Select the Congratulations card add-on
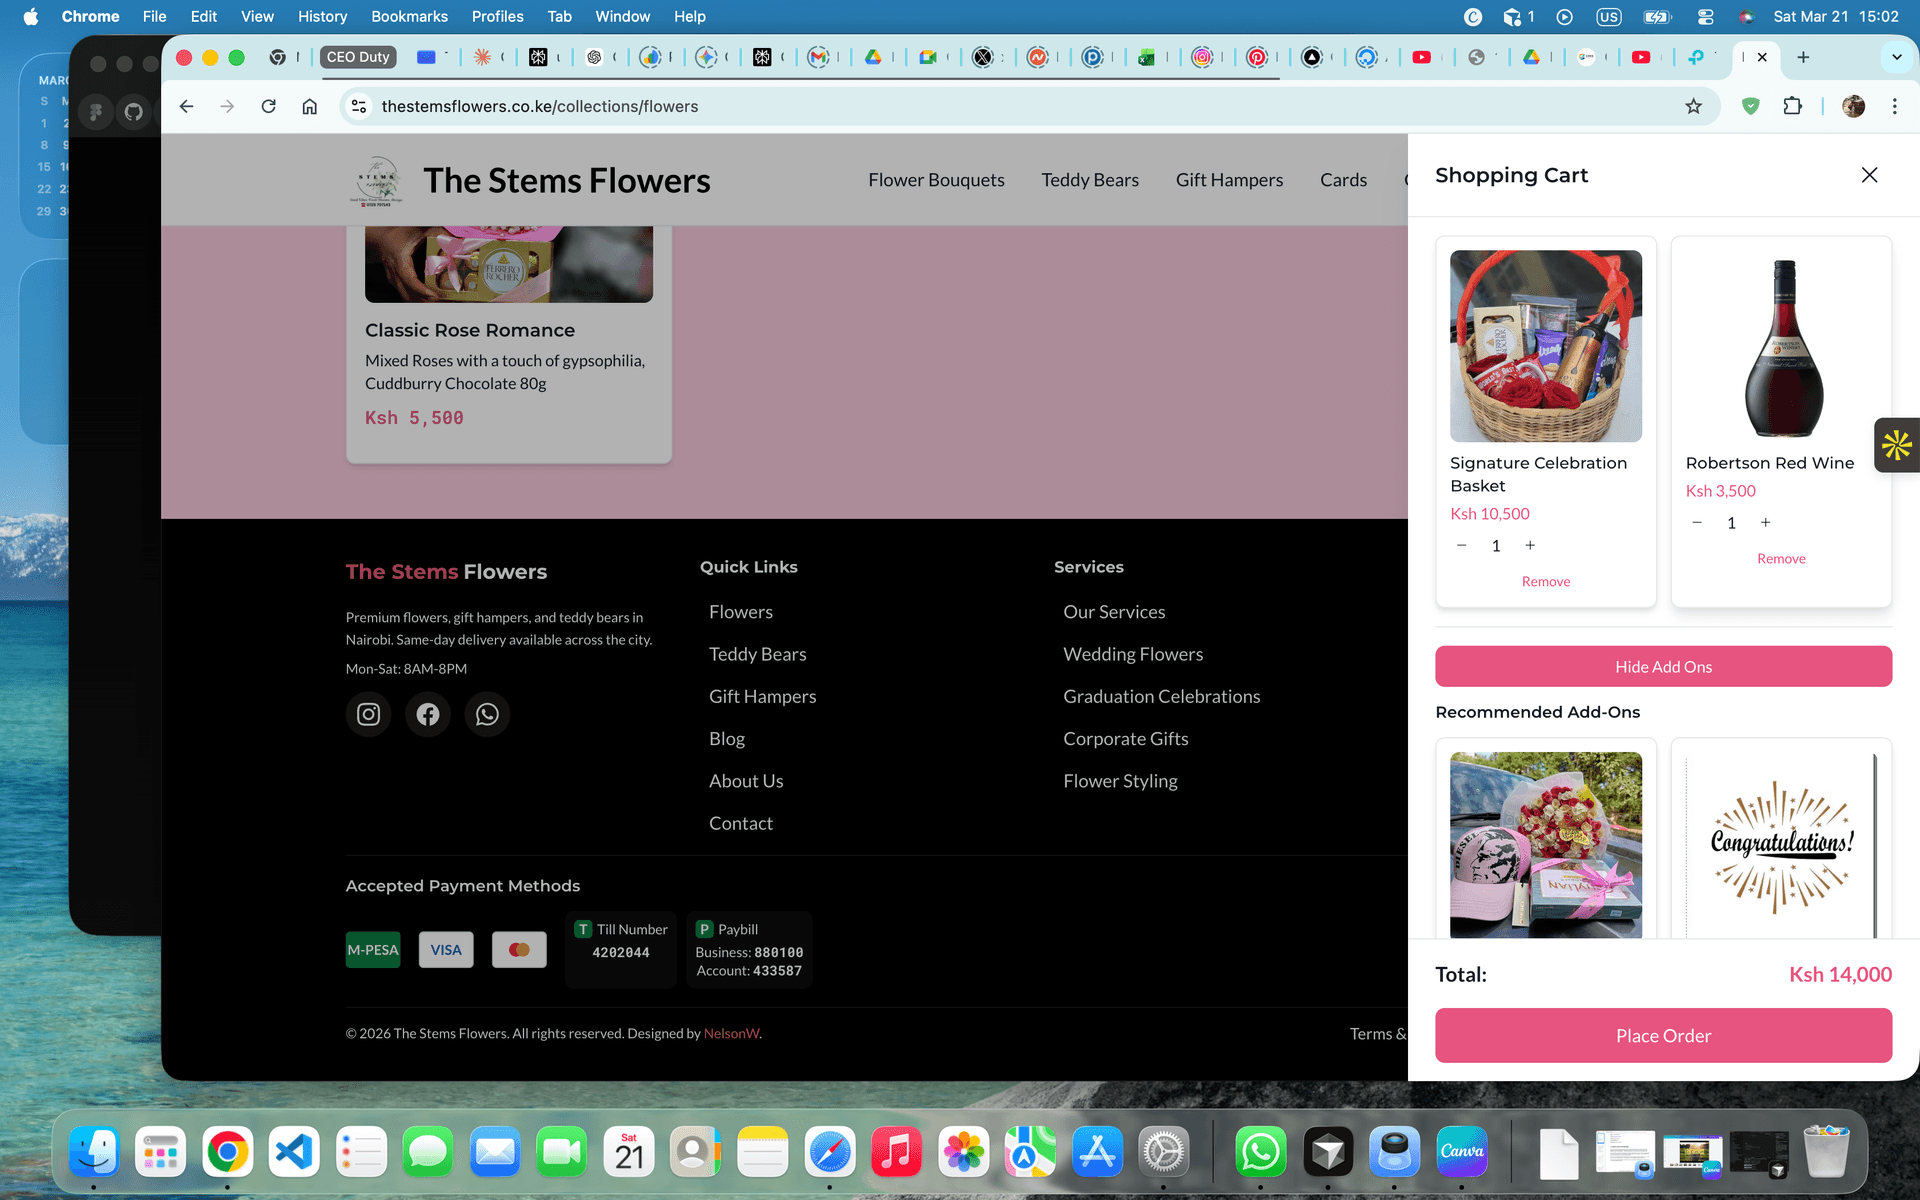The height and width of the screenshot is (1200, 1920). 1781,845
